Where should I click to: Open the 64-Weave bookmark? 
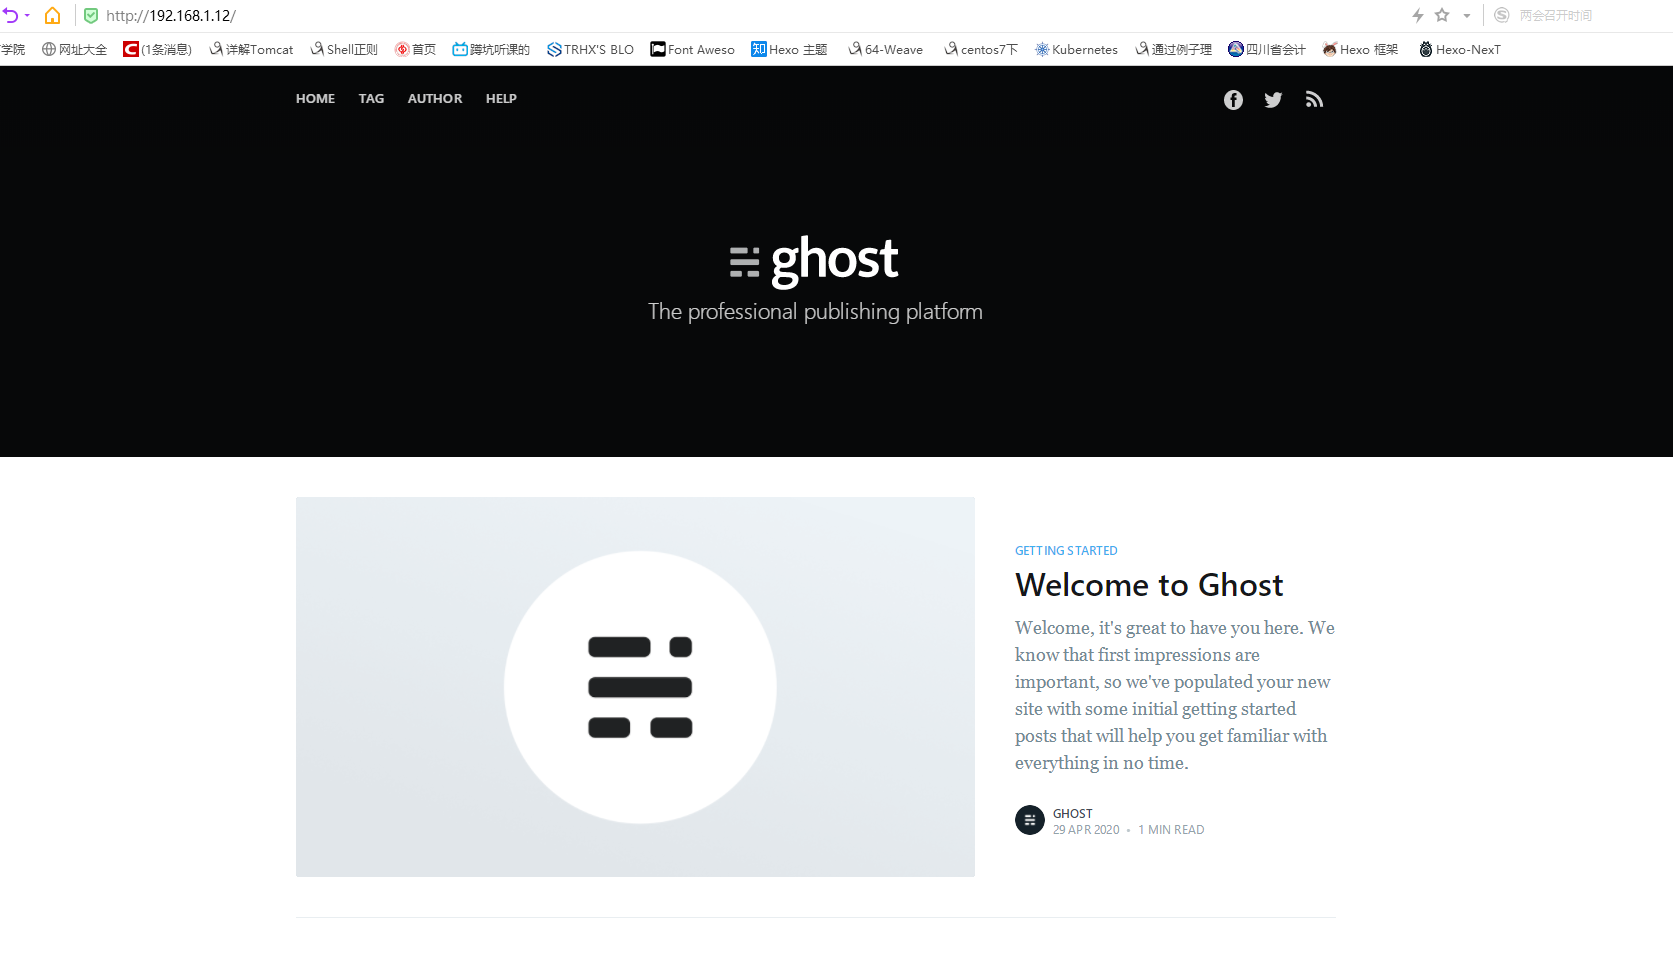click(x=885, y=49)
